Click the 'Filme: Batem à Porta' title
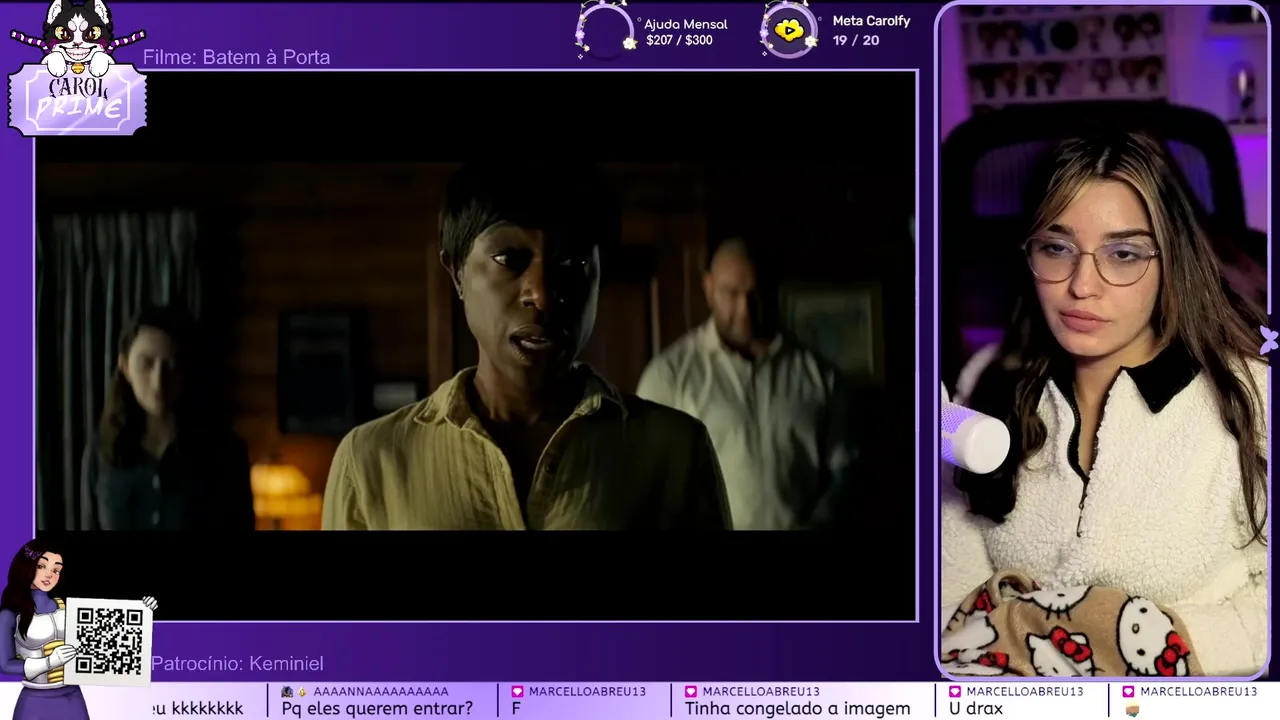This screenshot has height=720, width=1280. 236,57
